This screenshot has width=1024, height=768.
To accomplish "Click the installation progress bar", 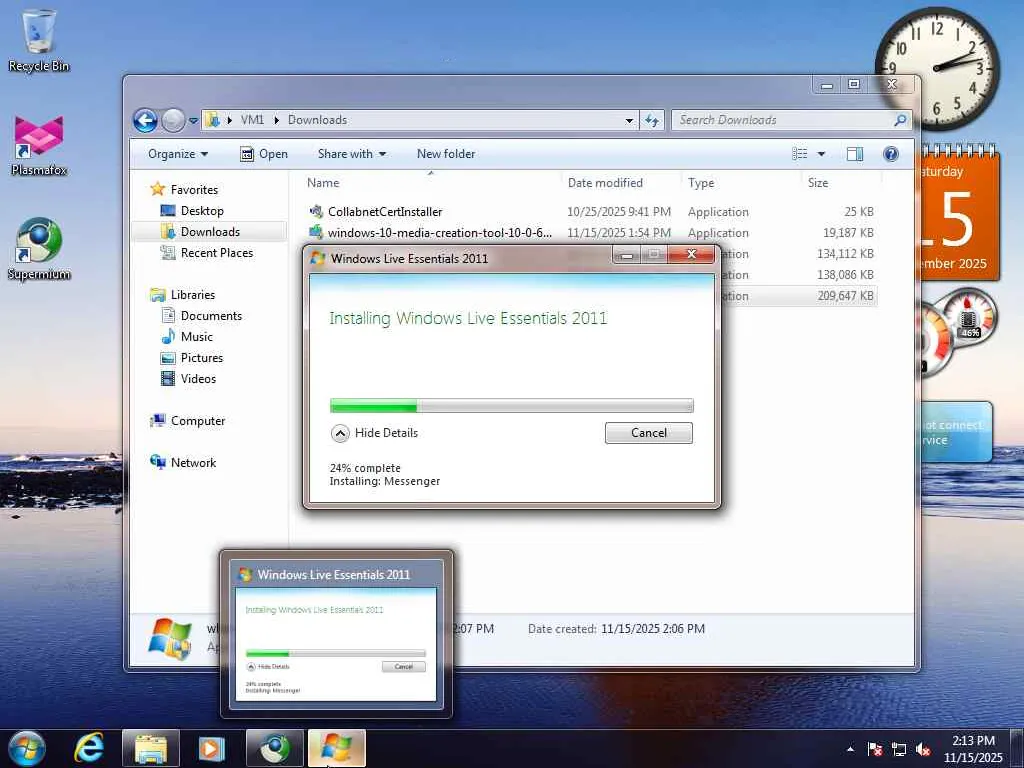I will pyautogui.click(x=511, y=406).
